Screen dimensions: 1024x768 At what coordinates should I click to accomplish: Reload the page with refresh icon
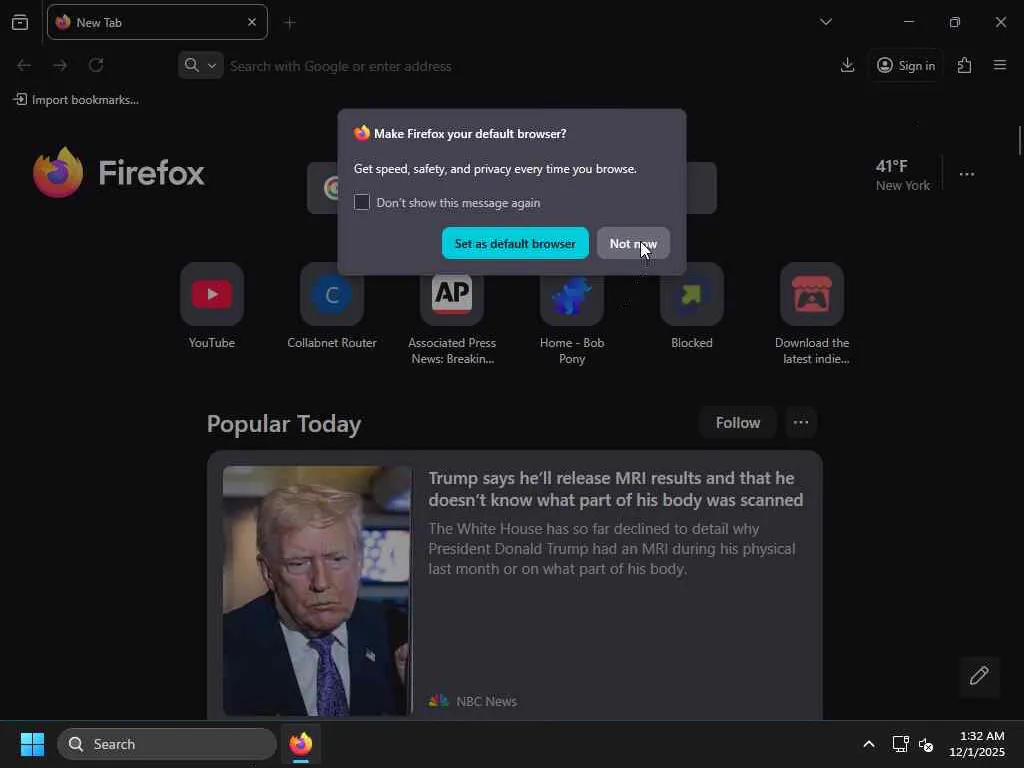click(96, 65)
